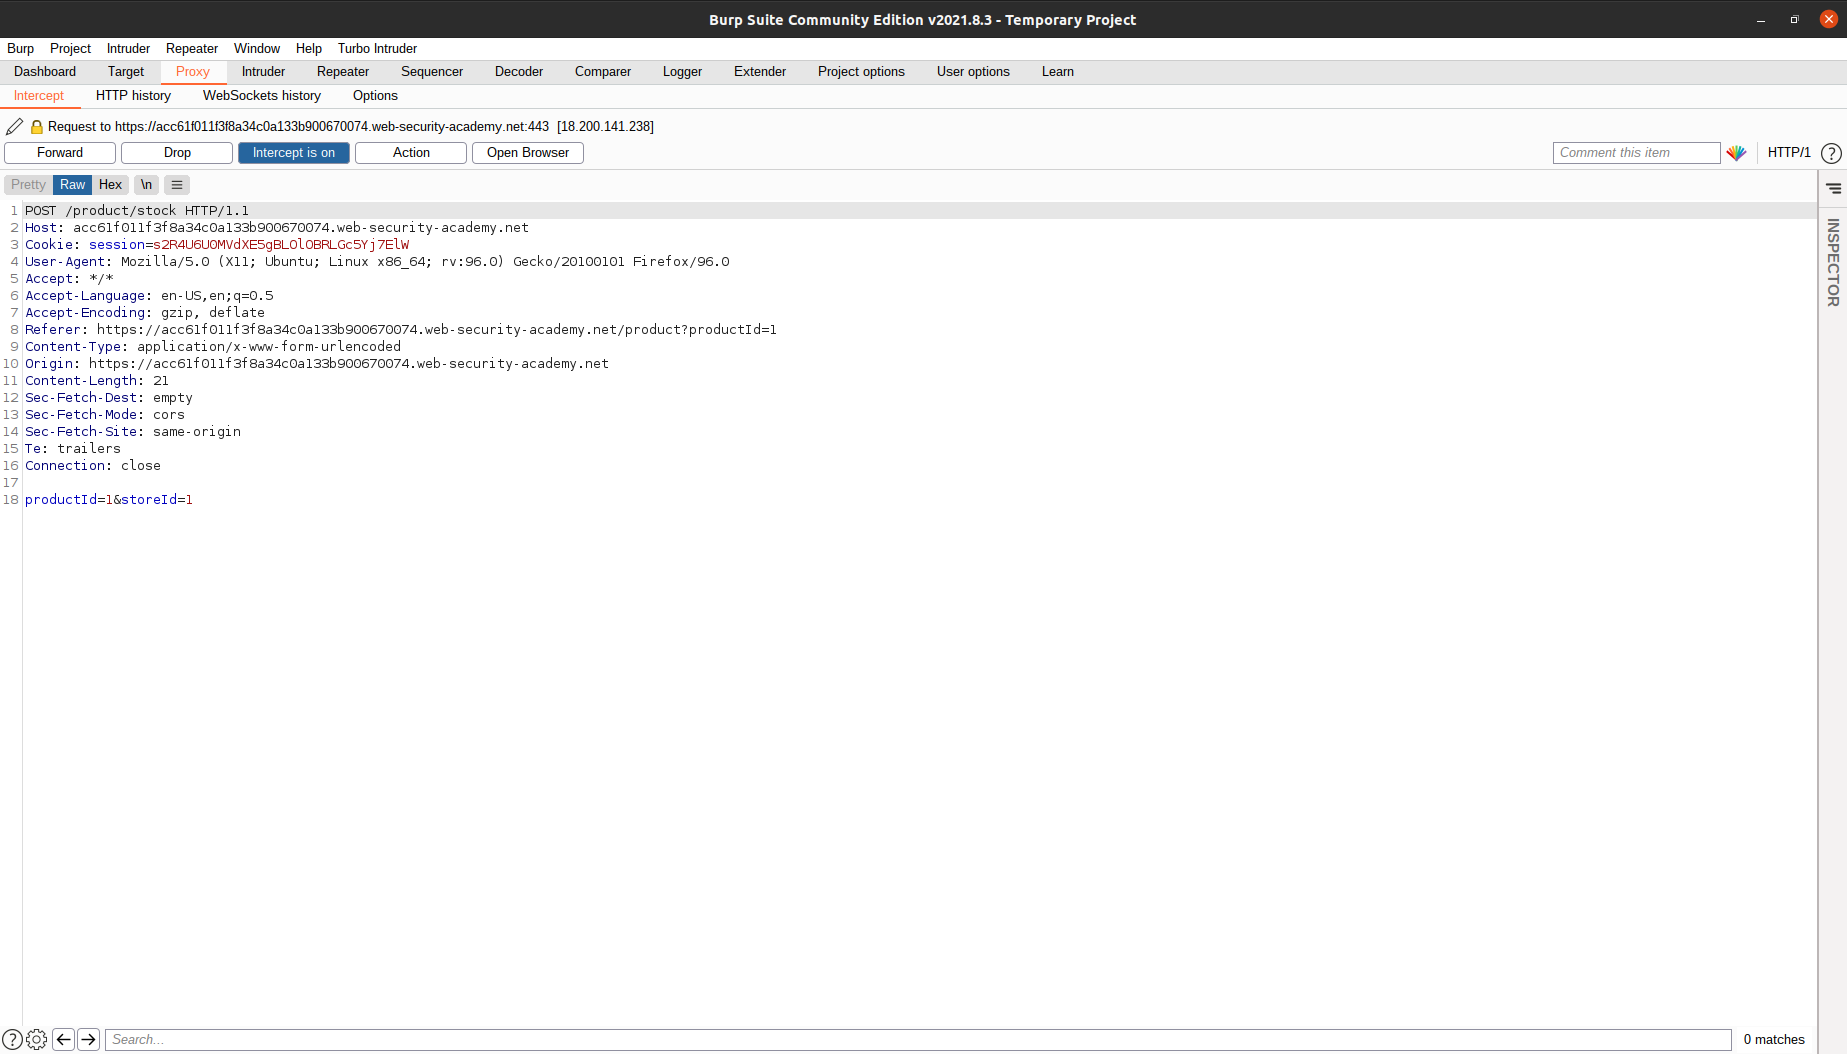Image resolution: width=1847 pixels, height=1054 pixels.
Task: Open the help icon beside HTTP/1
Action: [1831, 153]
